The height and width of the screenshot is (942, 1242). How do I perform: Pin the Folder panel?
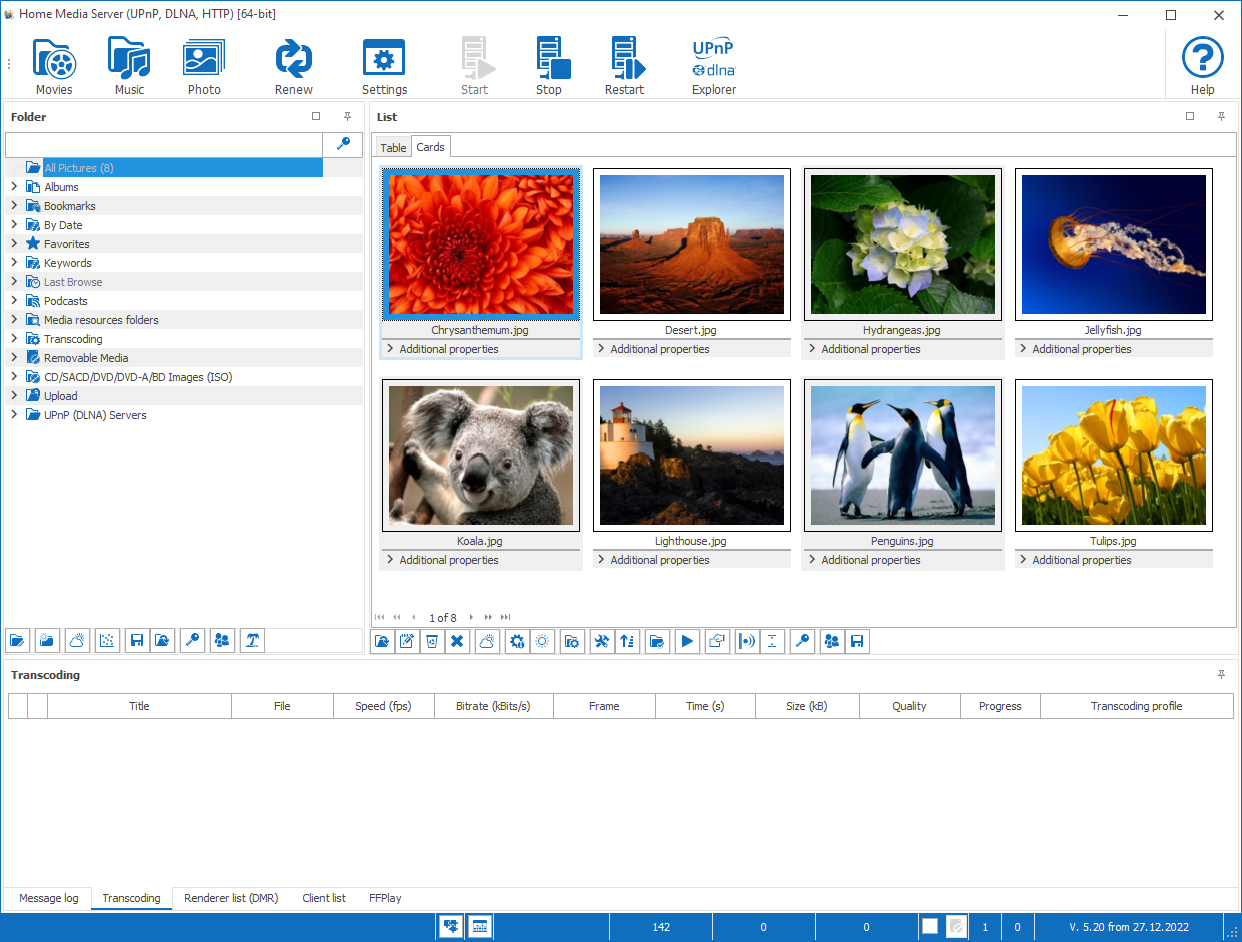[x=347, y=117]
